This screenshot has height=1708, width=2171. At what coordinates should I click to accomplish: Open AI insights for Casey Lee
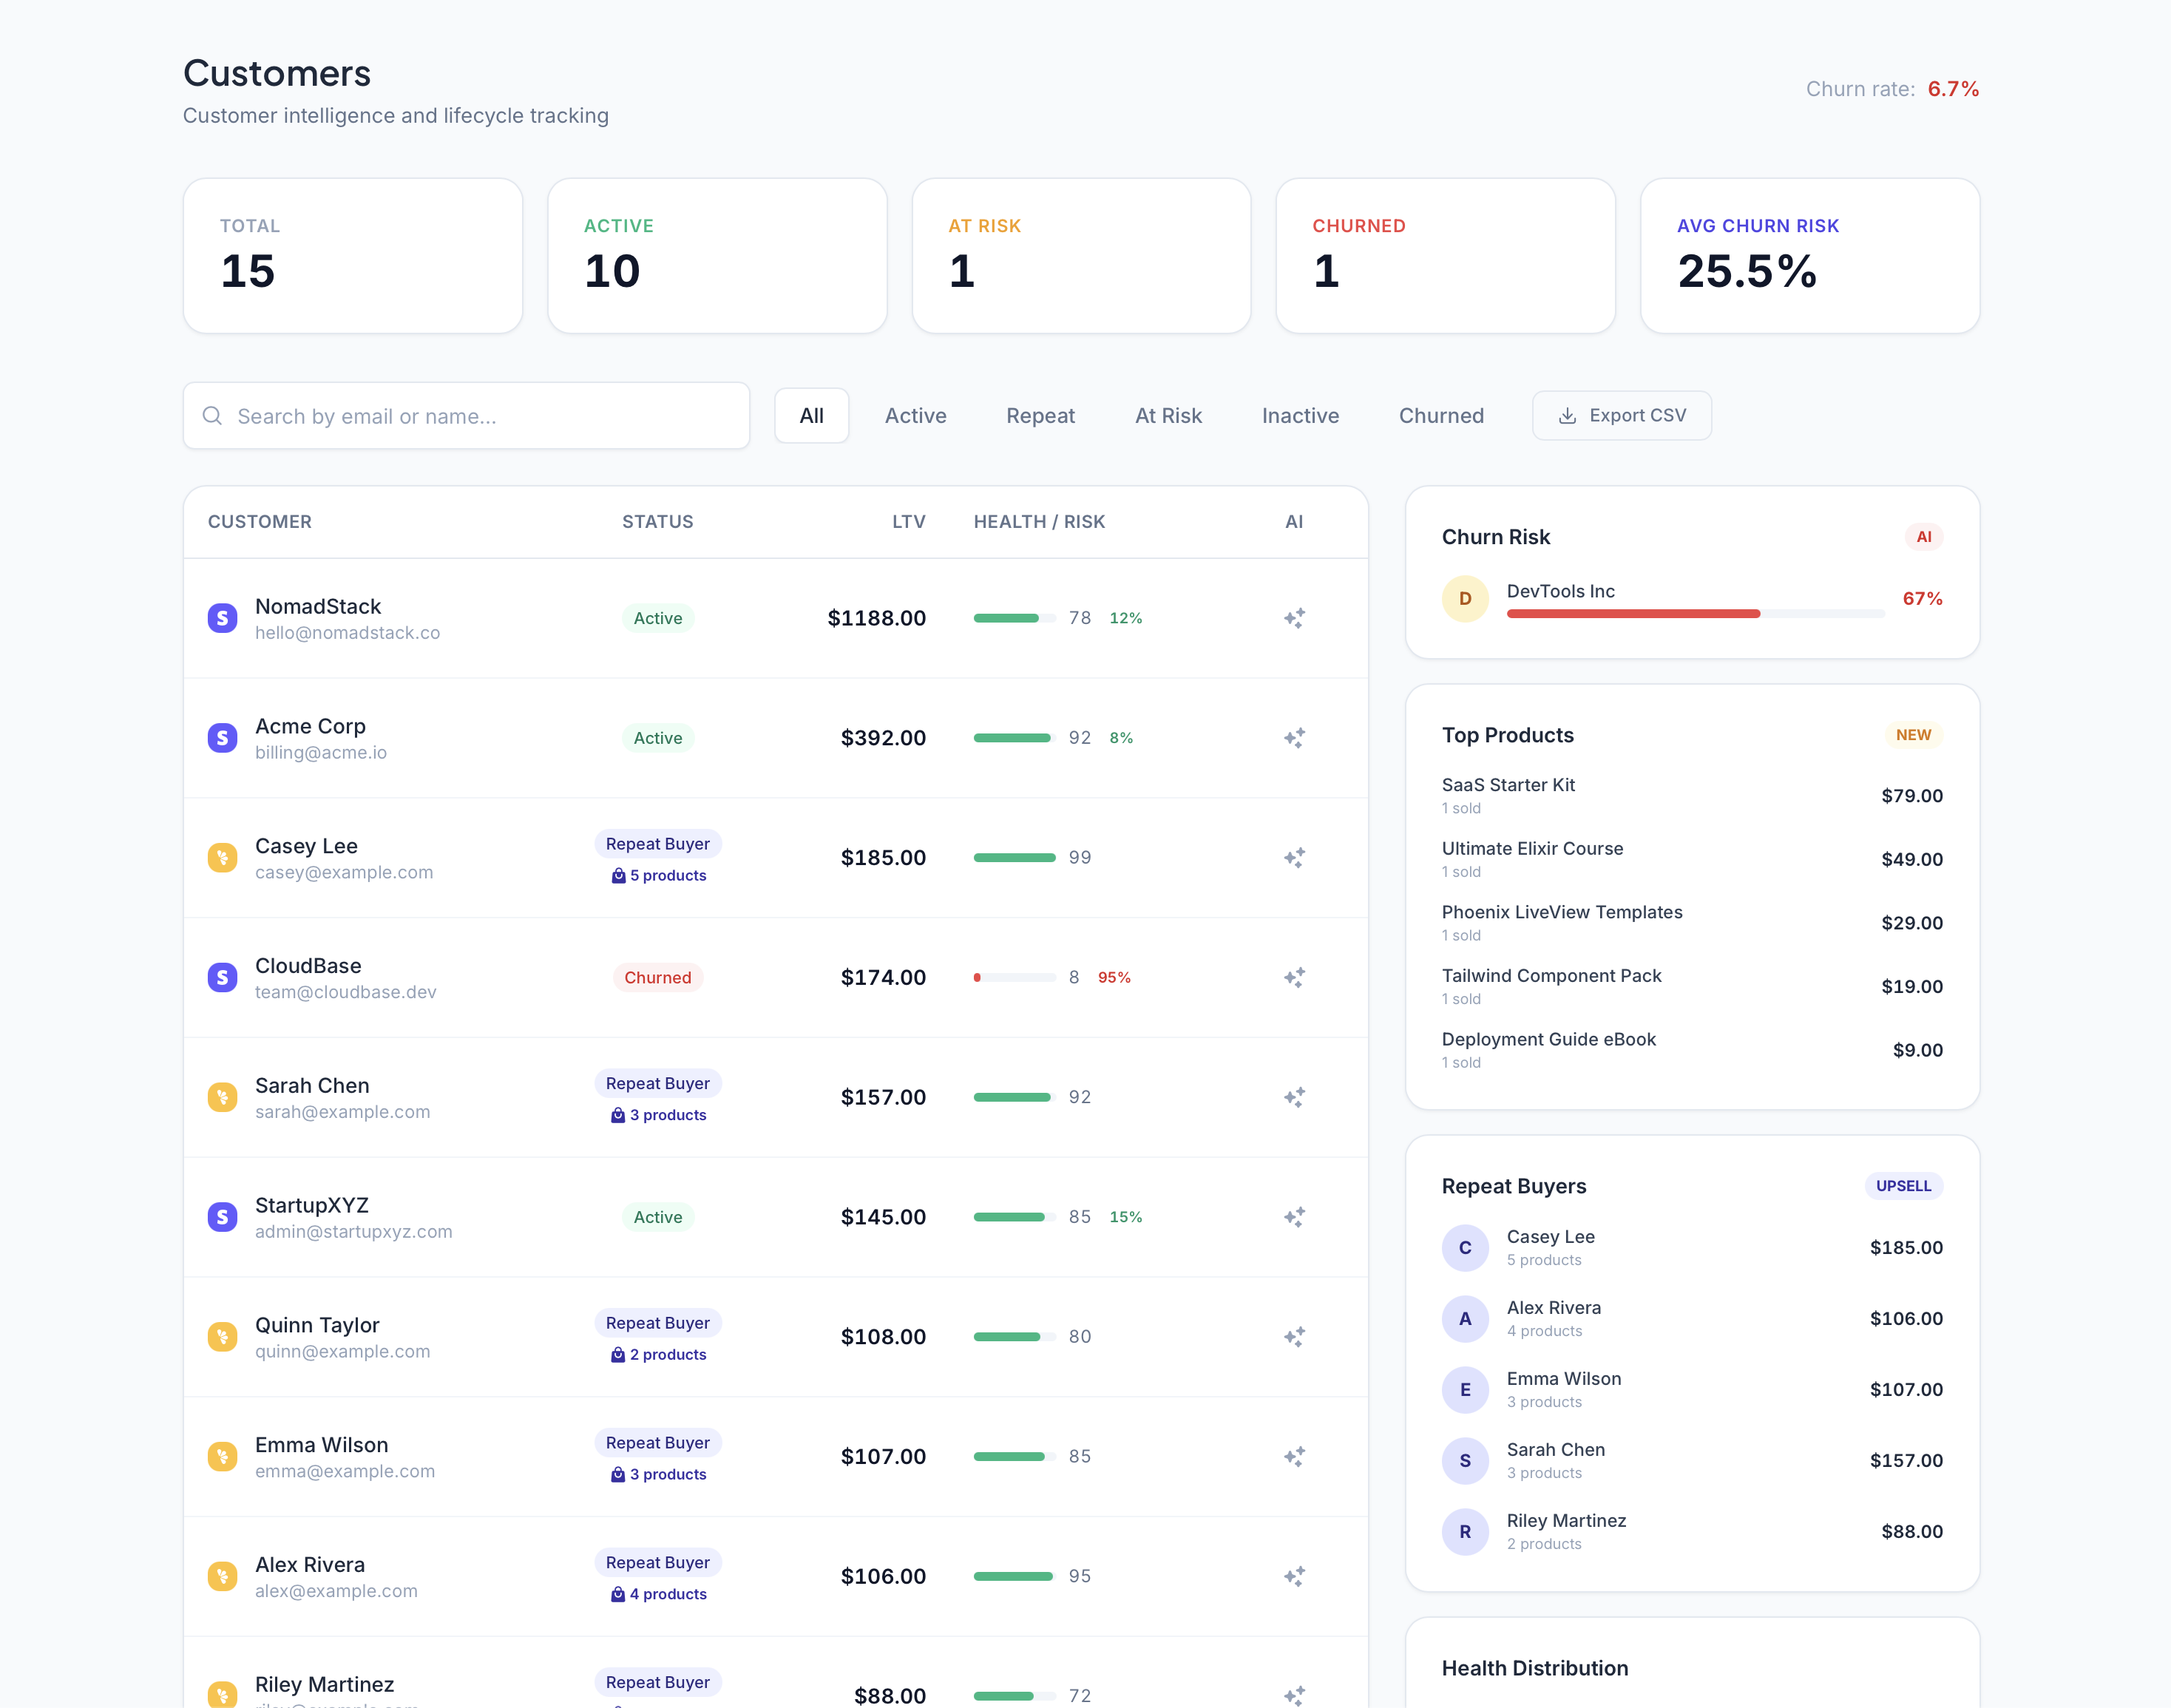pos(1293,857)
